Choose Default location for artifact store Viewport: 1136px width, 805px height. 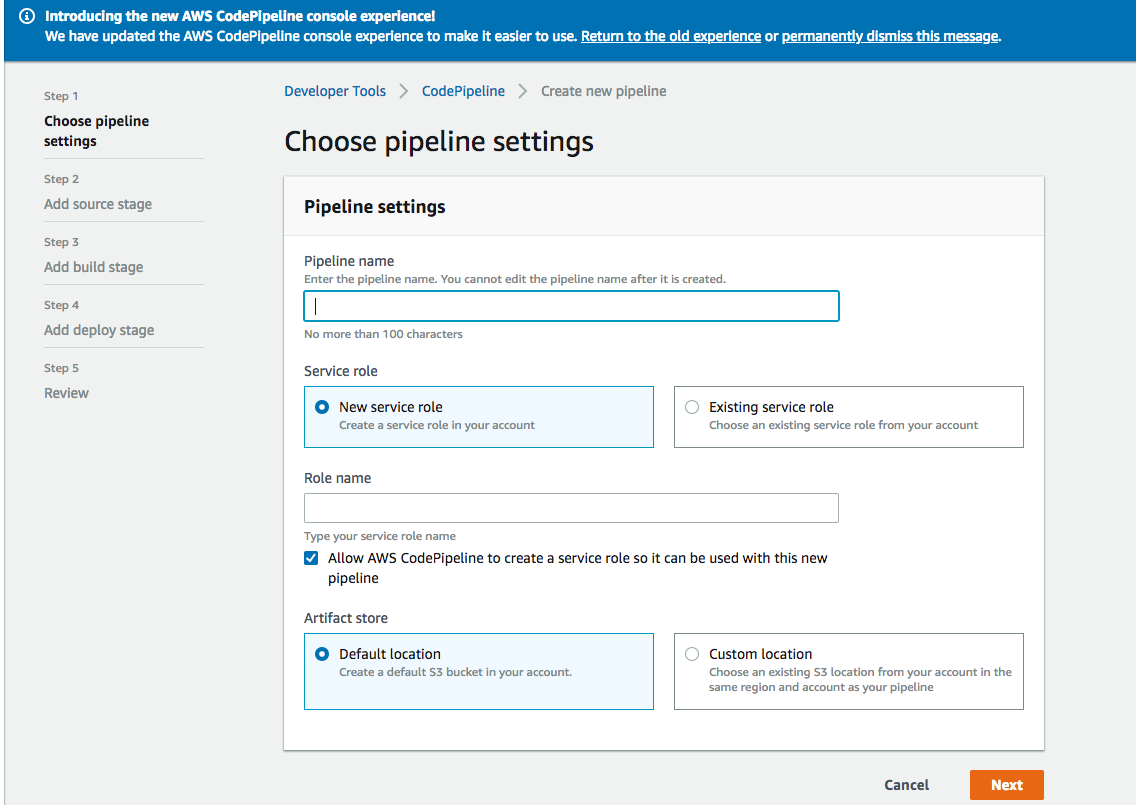point(322,654)
